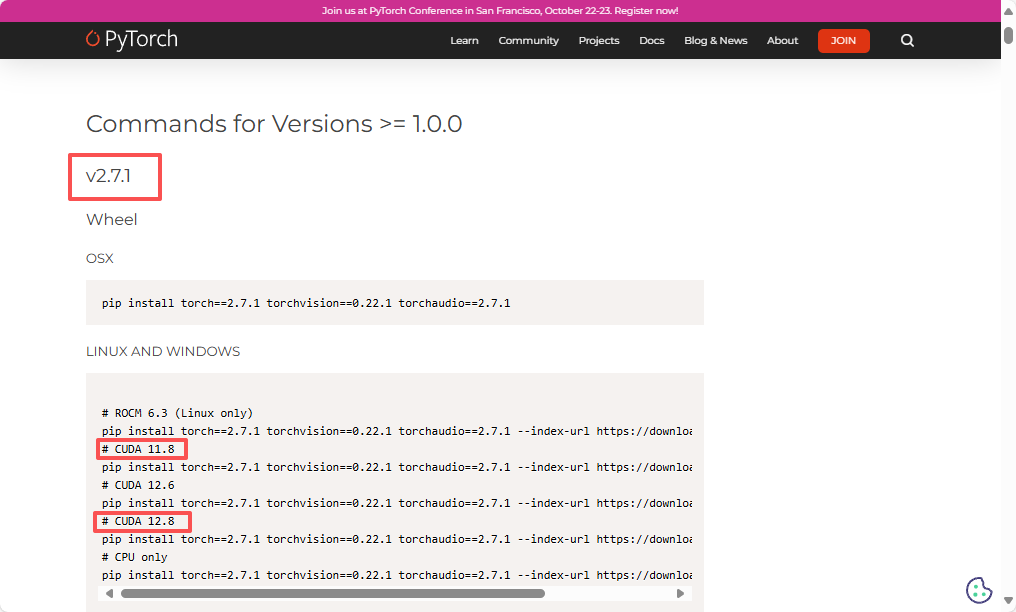Open the Learn menu
1016x612 pixels.
coord(464,40)
